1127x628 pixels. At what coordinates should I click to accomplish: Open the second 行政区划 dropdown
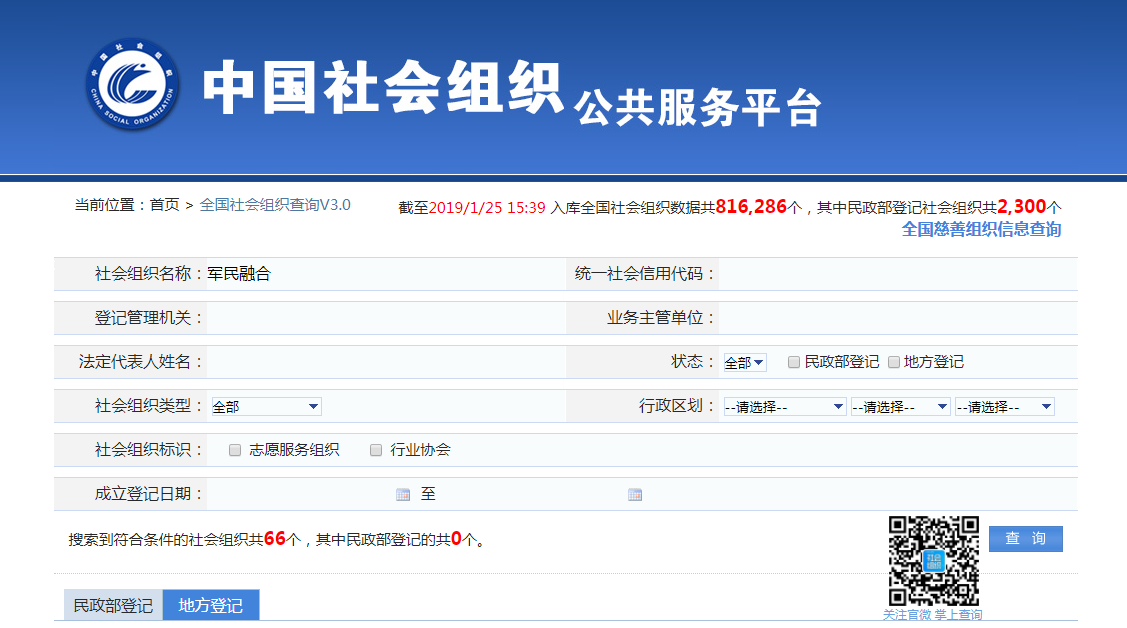tap(900, 407)
